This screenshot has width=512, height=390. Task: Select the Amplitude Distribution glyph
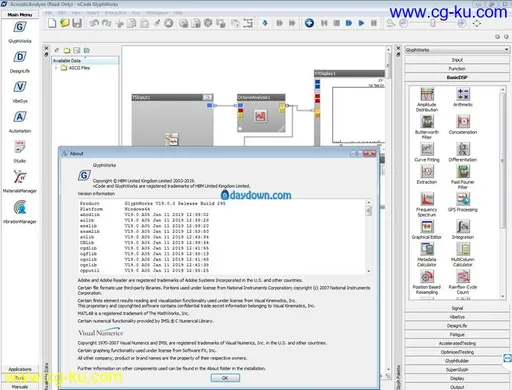427,94
